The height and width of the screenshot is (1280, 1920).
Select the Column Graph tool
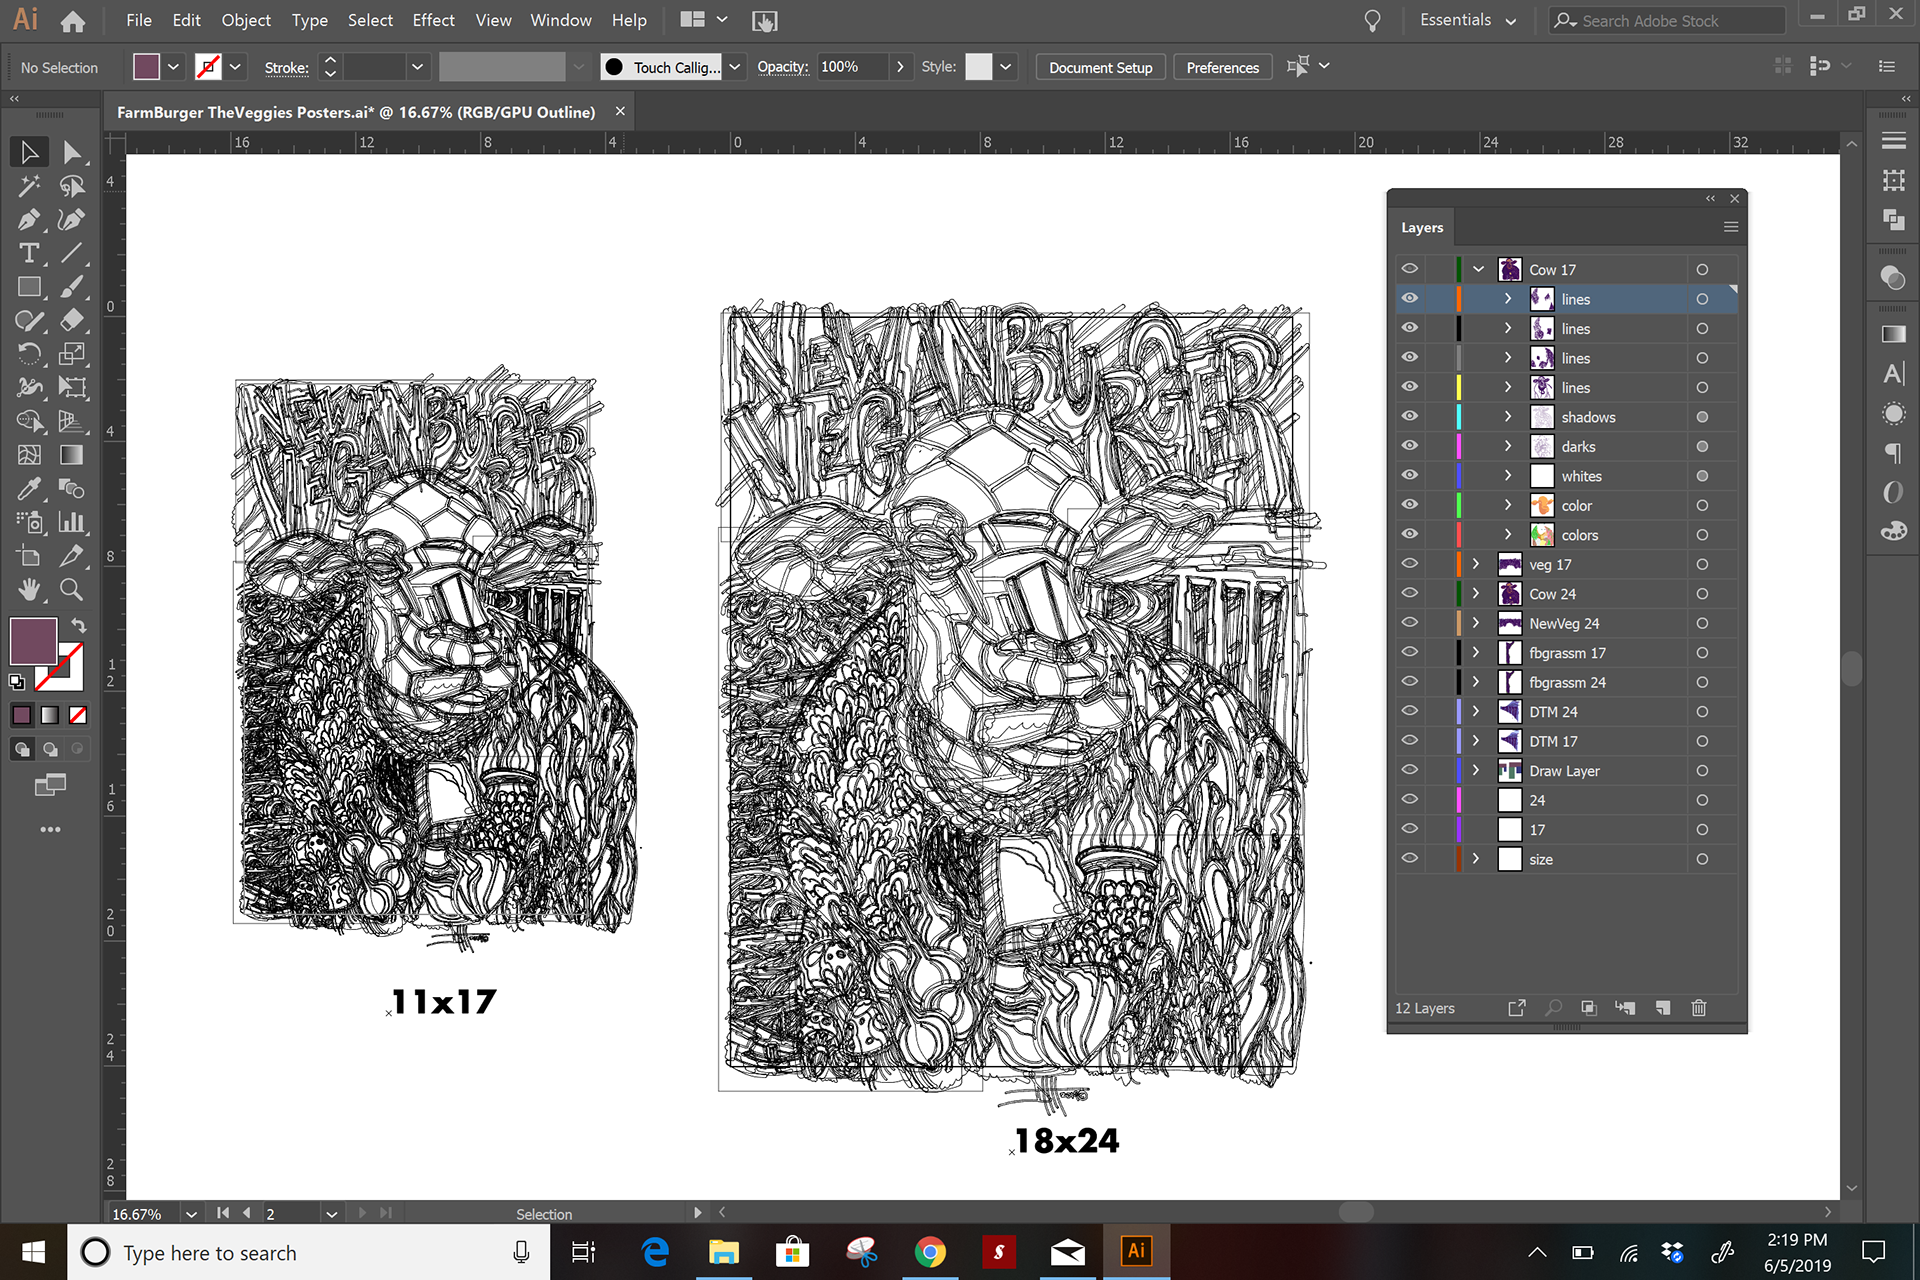[71, 522]
